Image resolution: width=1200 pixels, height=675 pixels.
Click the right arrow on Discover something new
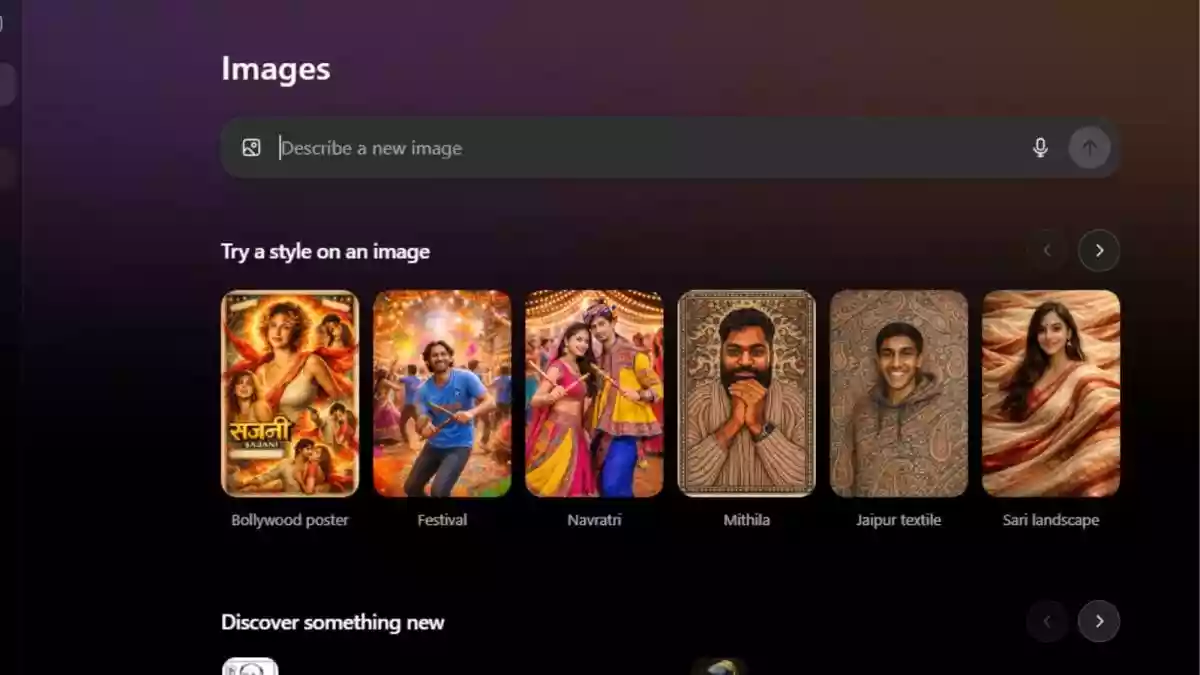[x=1099, y=621]
